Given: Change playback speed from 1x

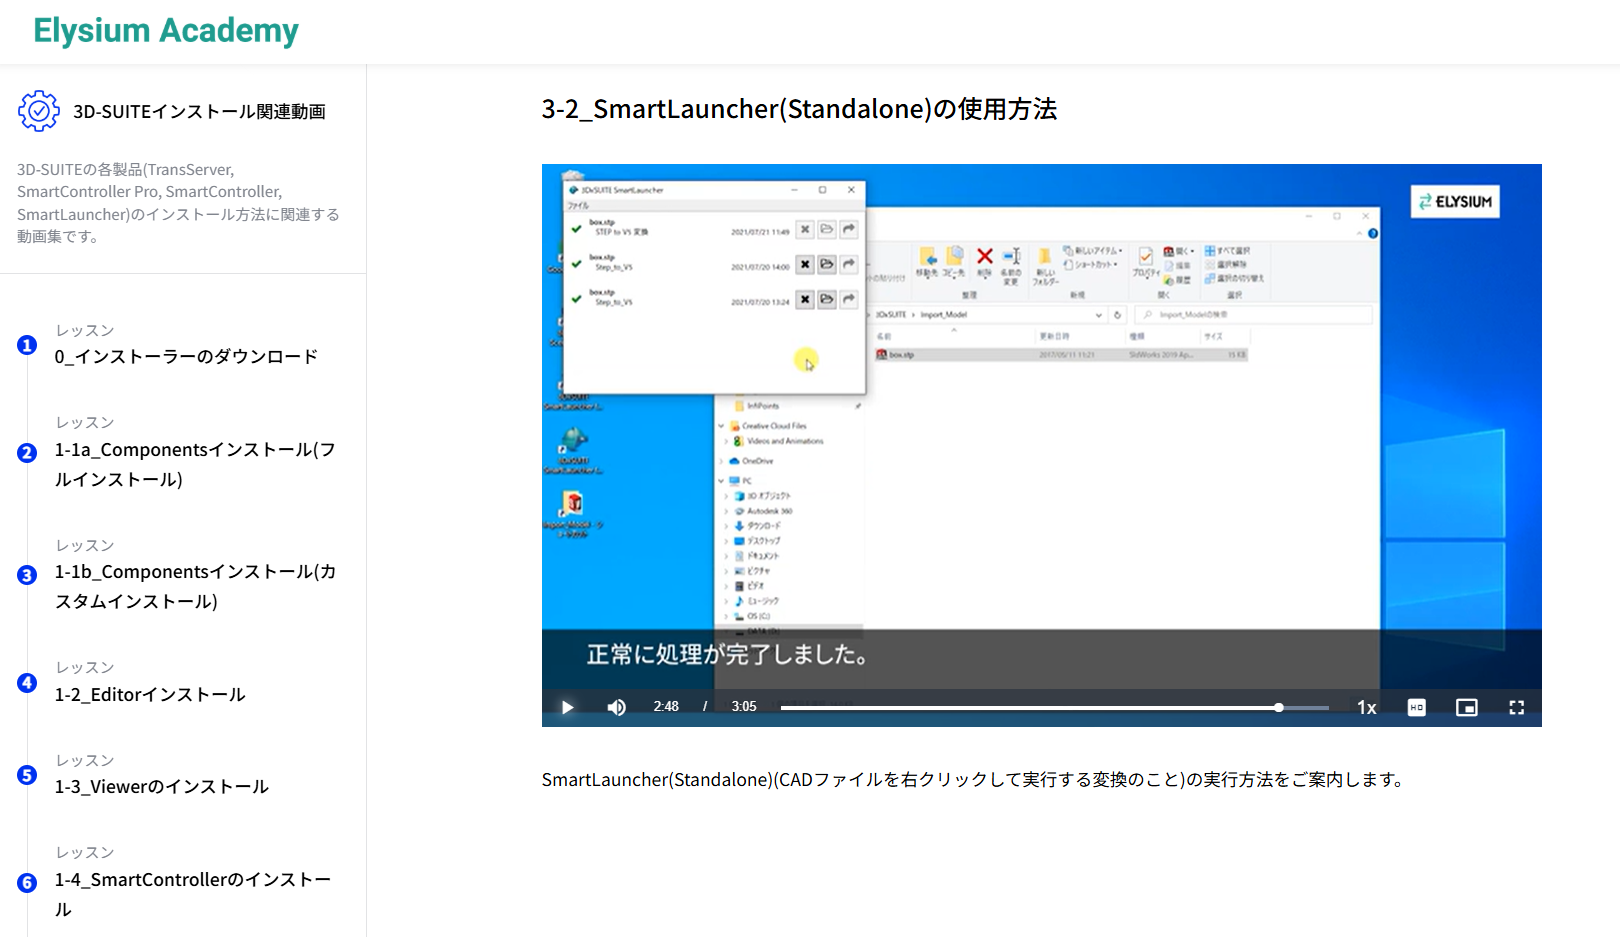Looking at the screenshot, I should 1366,707.
